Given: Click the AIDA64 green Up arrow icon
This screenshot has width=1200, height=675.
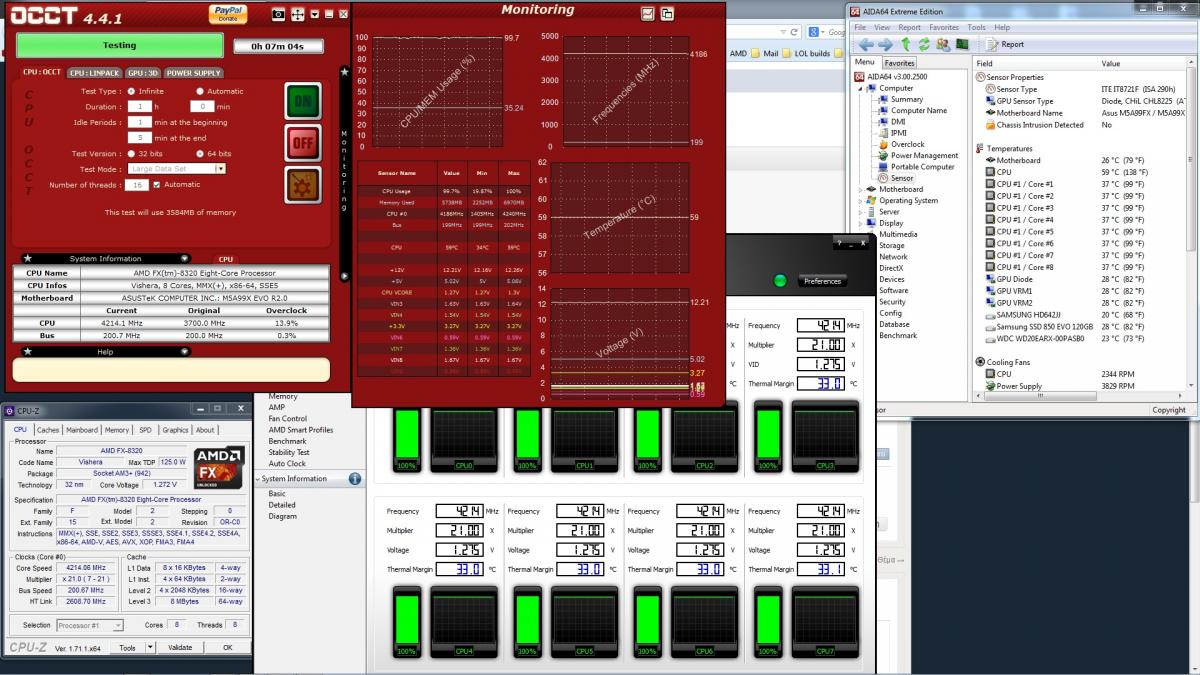Looking at the screenshot, I should point(906,44).
